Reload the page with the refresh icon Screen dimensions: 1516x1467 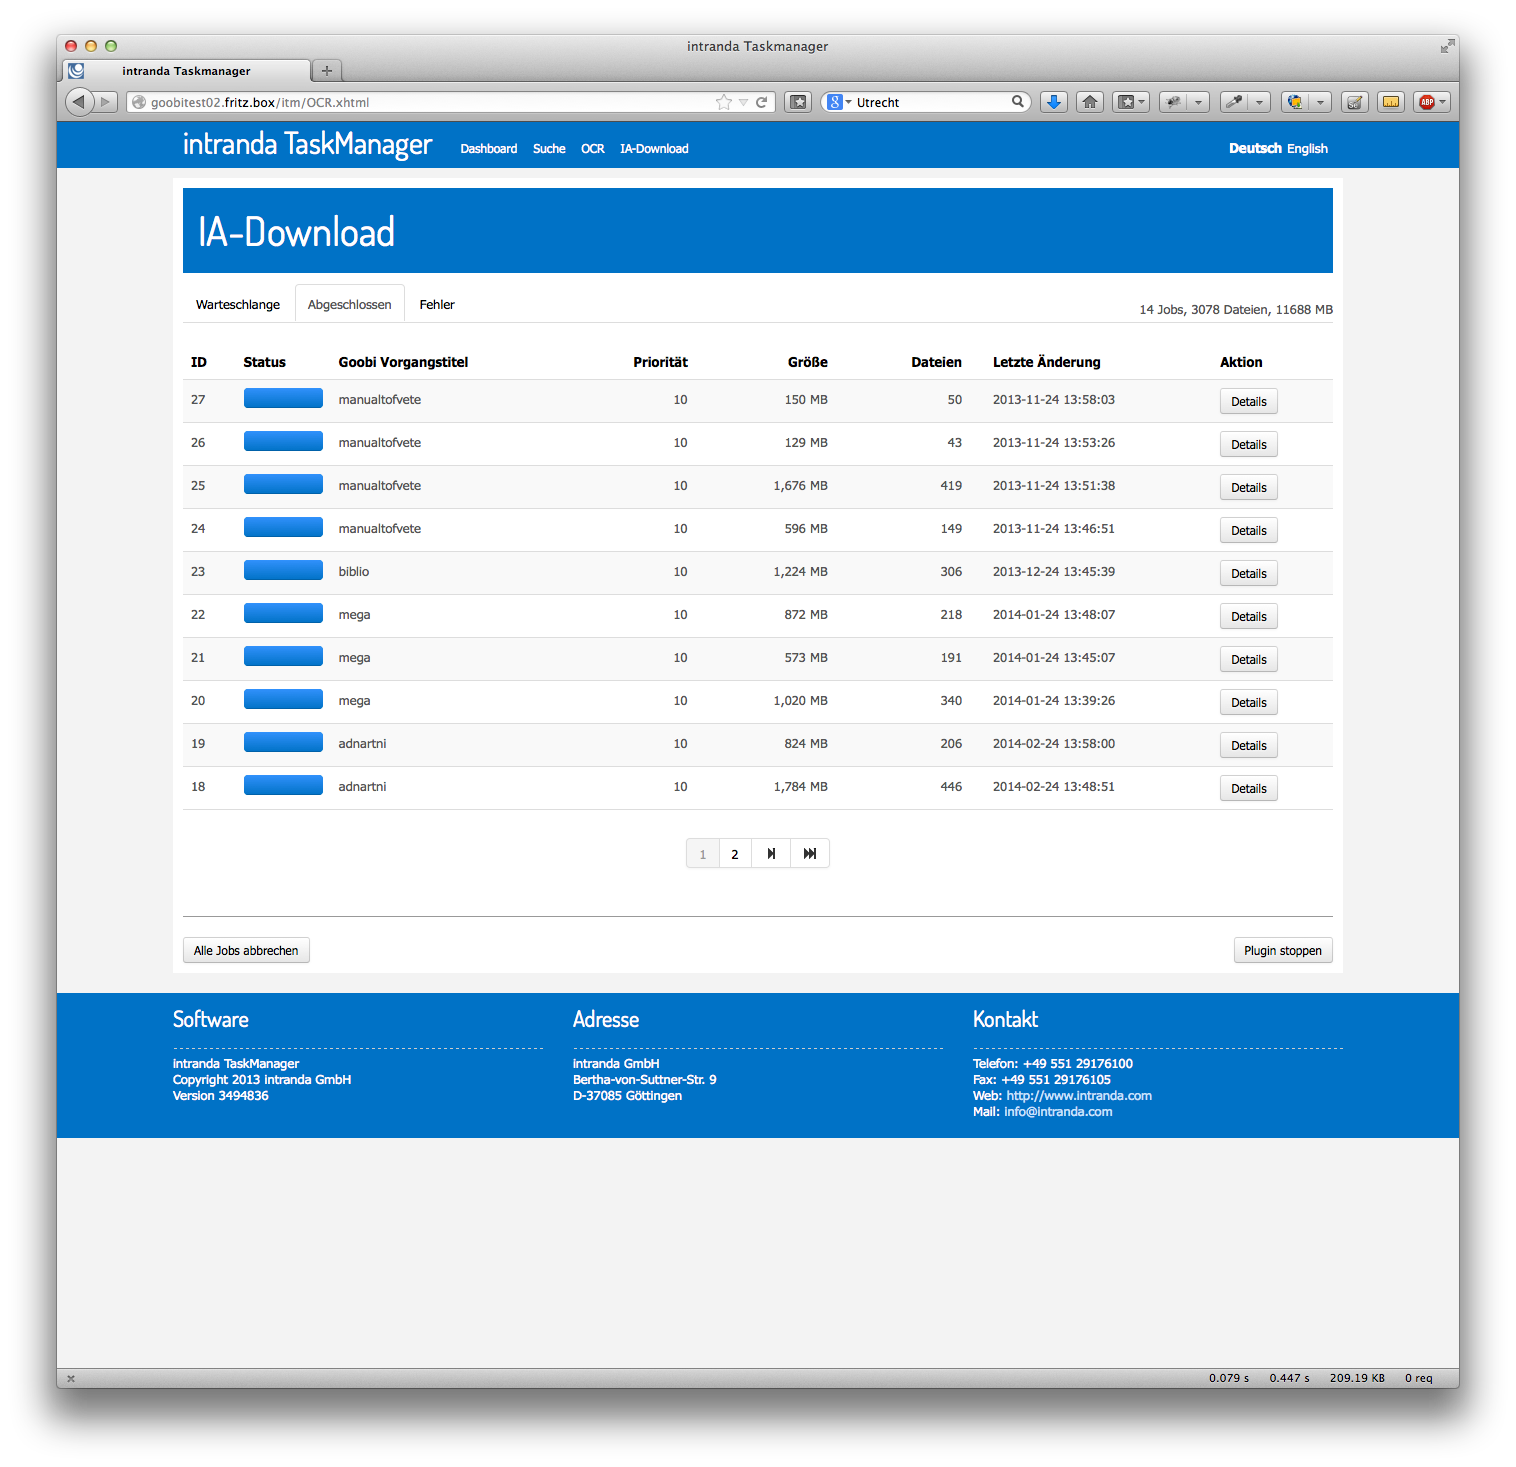point(761,102)
